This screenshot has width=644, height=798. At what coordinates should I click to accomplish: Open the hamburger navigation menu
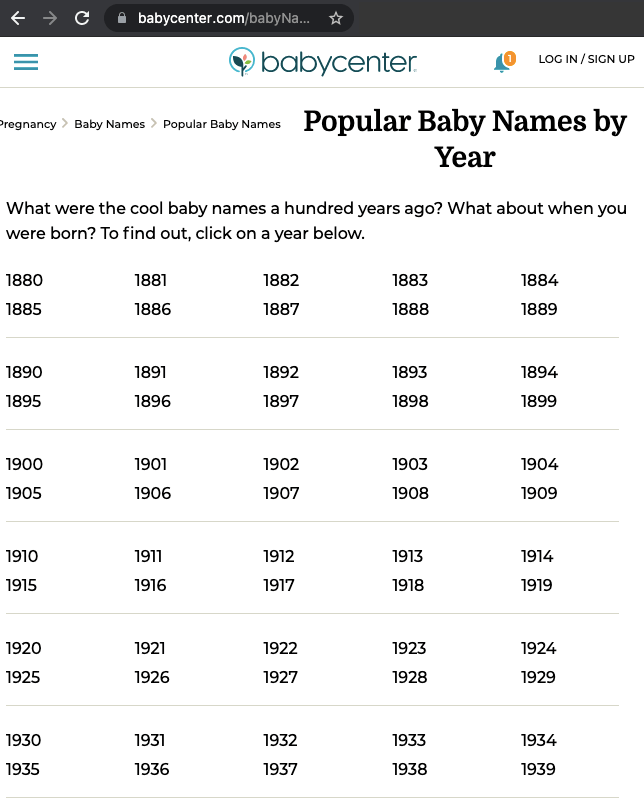point(26,62)
